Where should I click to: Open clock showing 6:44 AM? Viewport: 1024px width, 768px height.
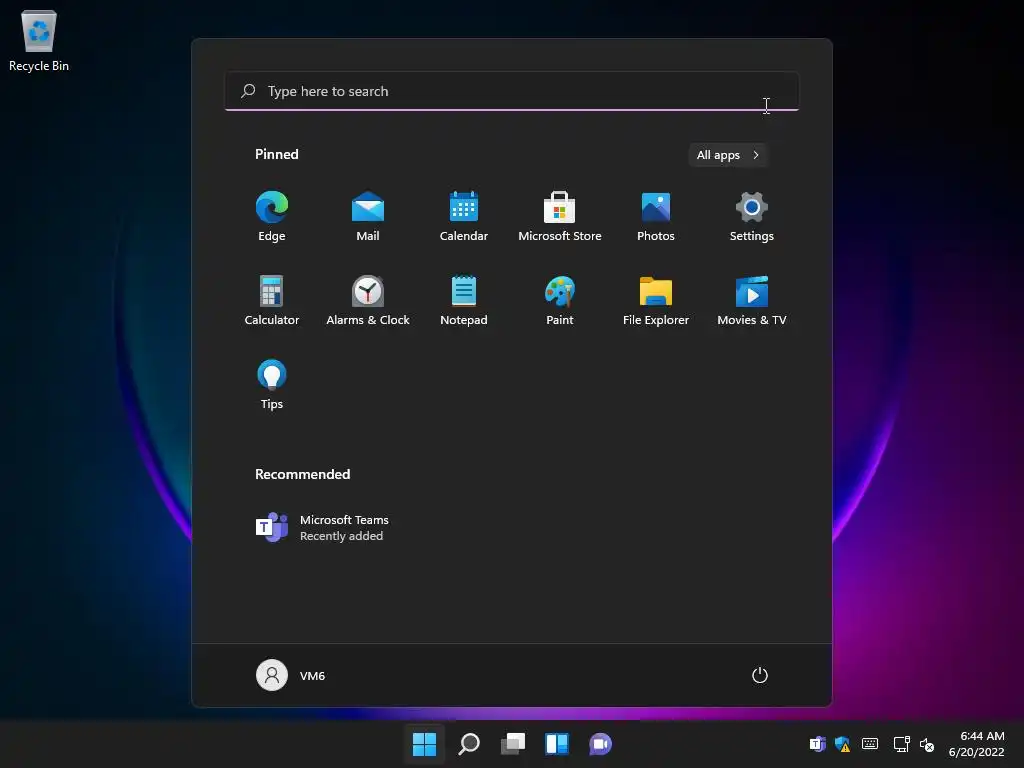[976, 744]
